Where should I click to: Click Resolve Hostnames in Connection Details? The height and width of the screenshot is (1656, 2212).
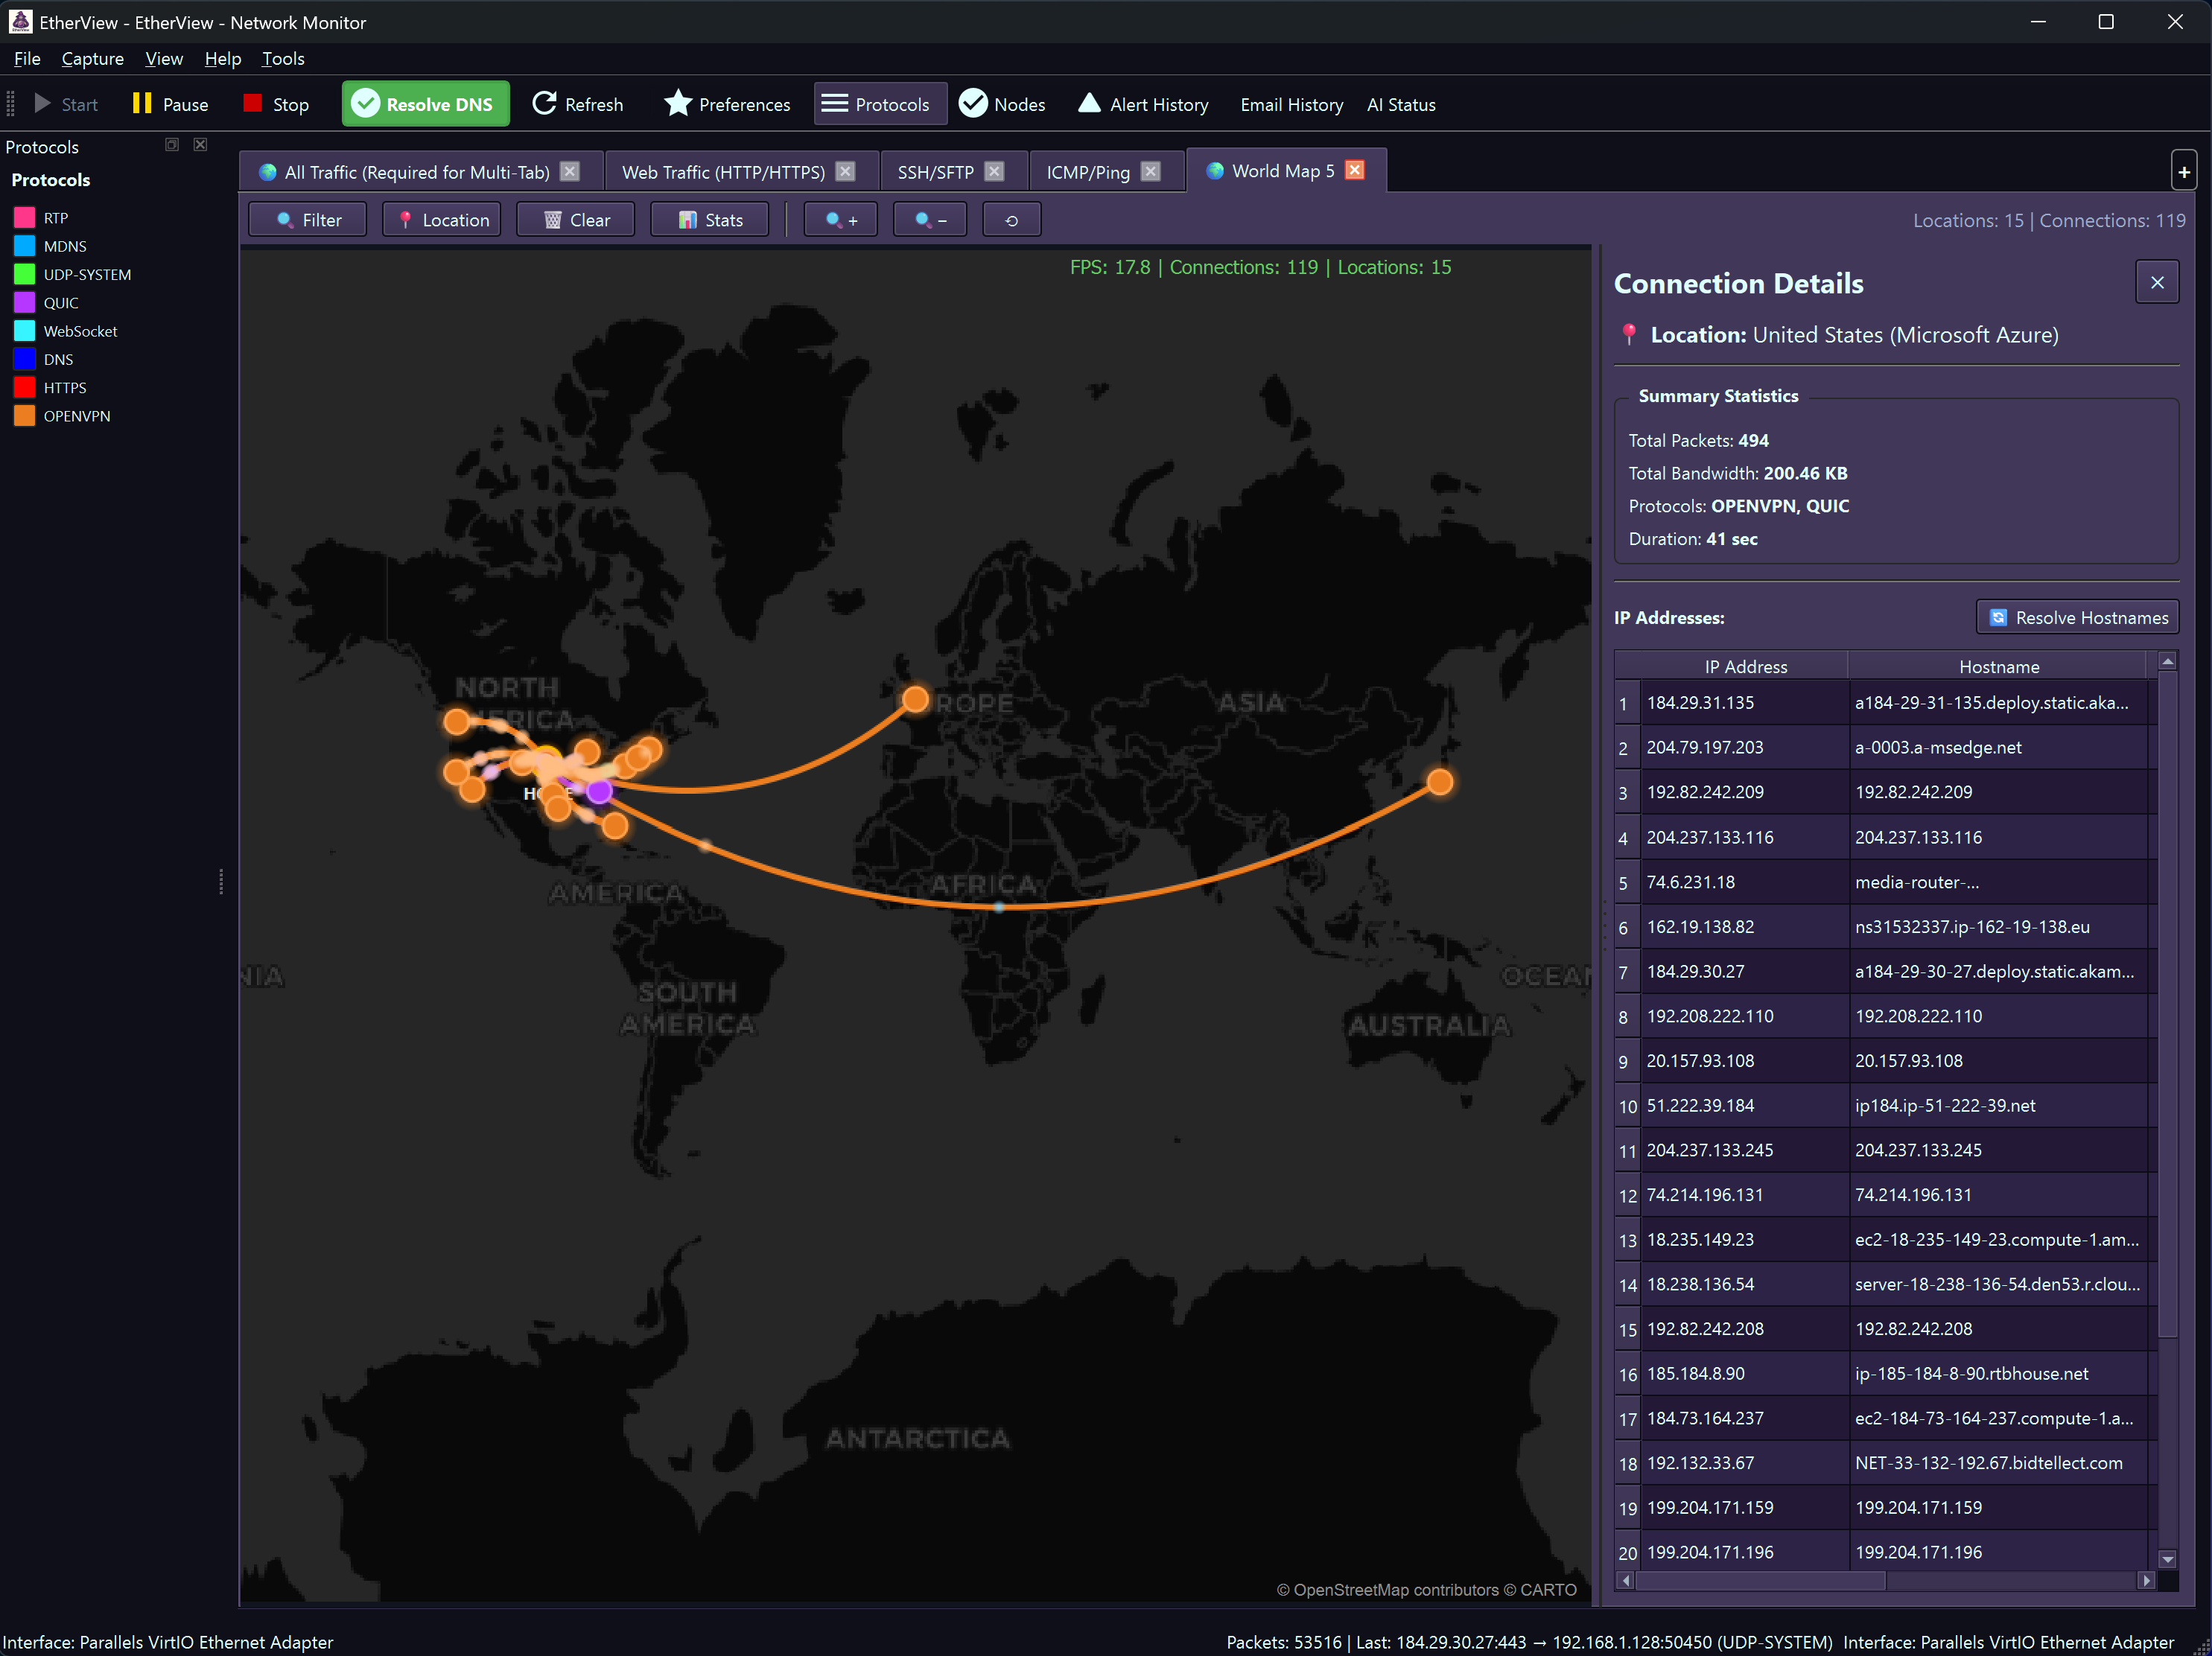coord(2077,617)
